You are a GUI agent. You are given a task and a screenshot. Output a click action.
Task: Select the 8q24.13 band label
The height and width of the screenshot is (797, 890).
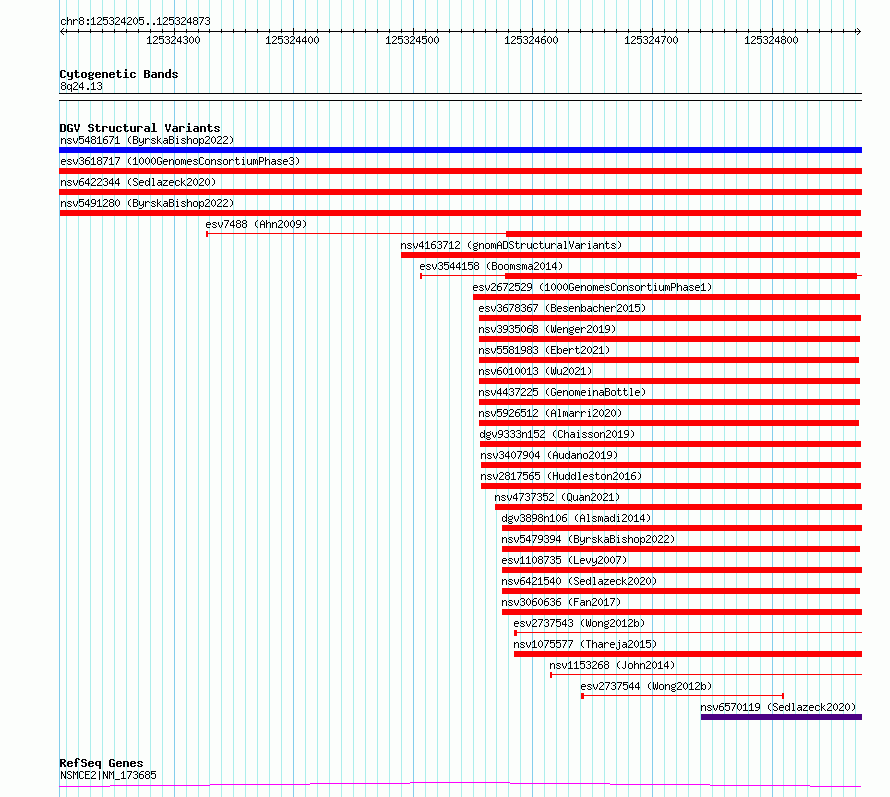click(81, 86)
